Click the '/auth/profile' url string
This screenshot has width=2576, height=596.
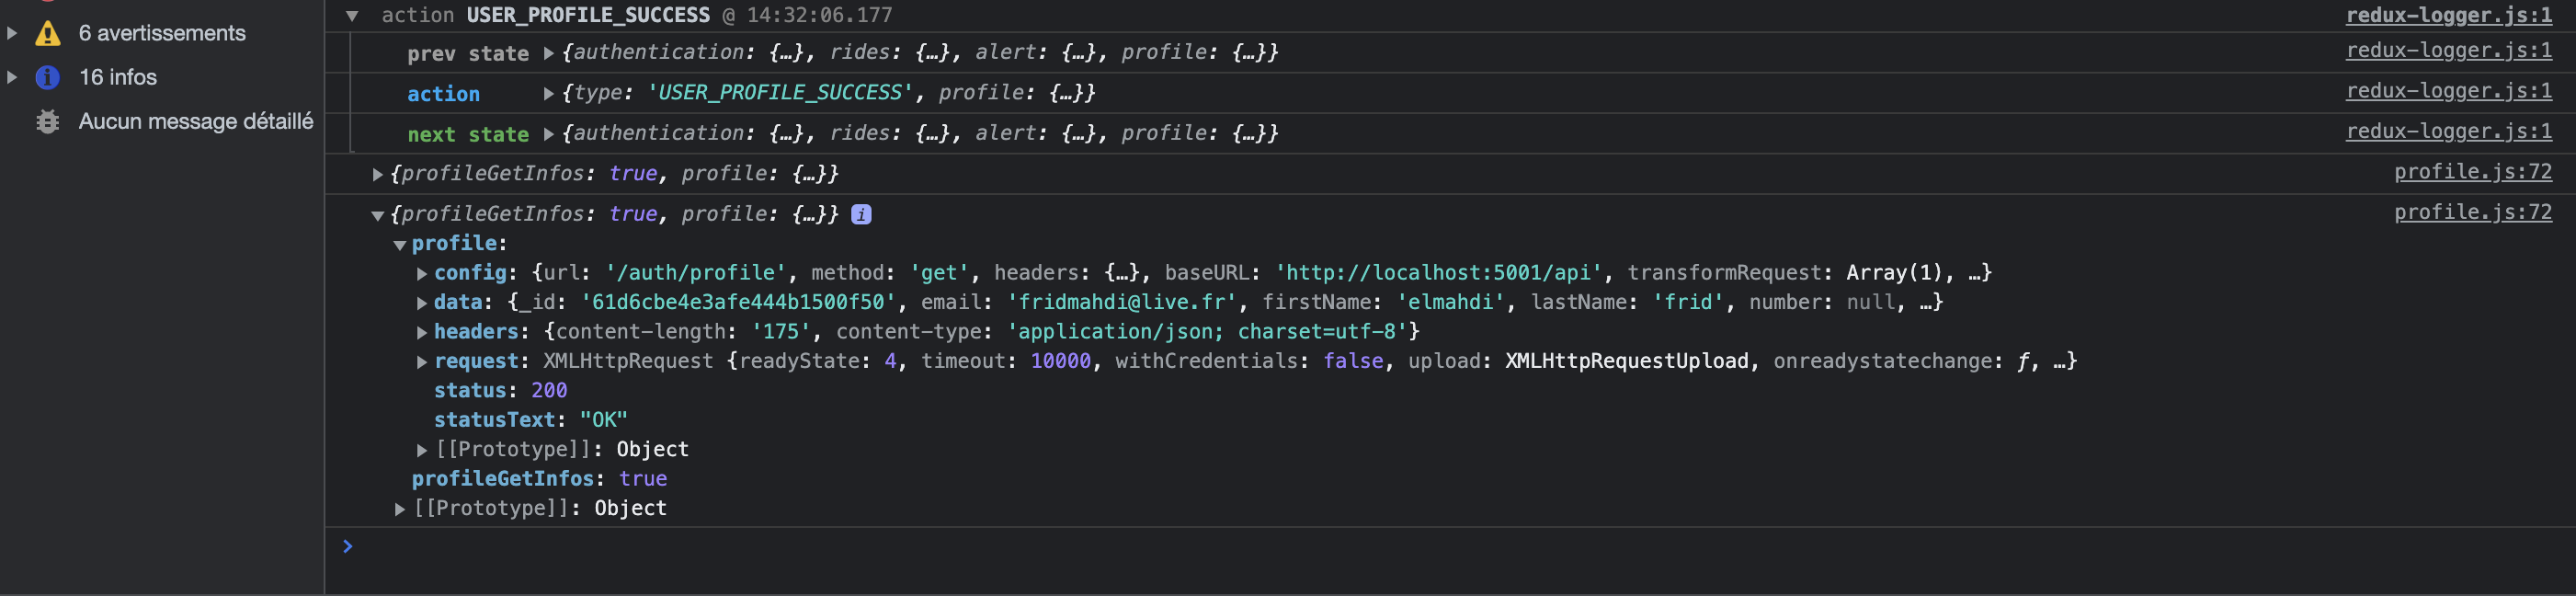point(696,273)
